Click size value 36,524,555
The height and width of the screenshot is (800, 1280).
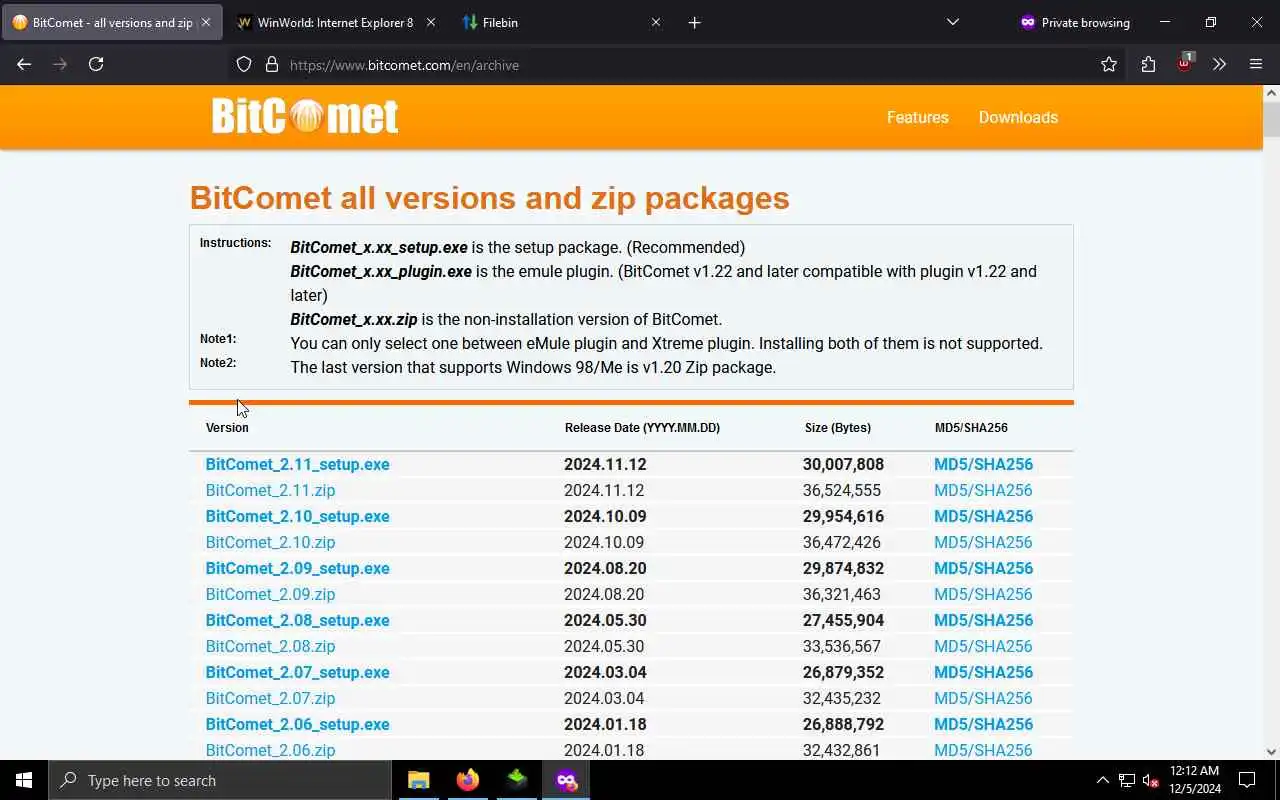pos(842,490)
